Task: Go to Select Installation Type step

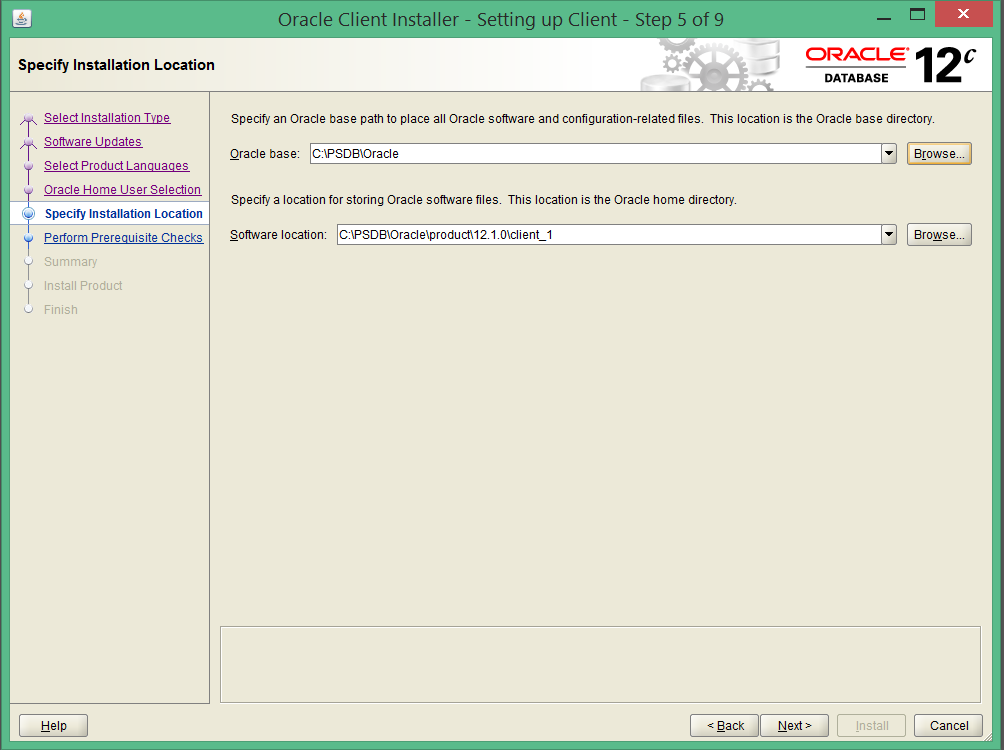Action: (x=107, y=118)
